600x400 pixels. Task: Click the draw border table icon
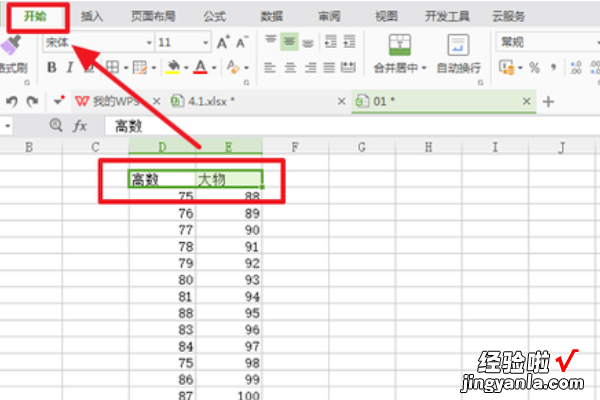click(140, 68)
